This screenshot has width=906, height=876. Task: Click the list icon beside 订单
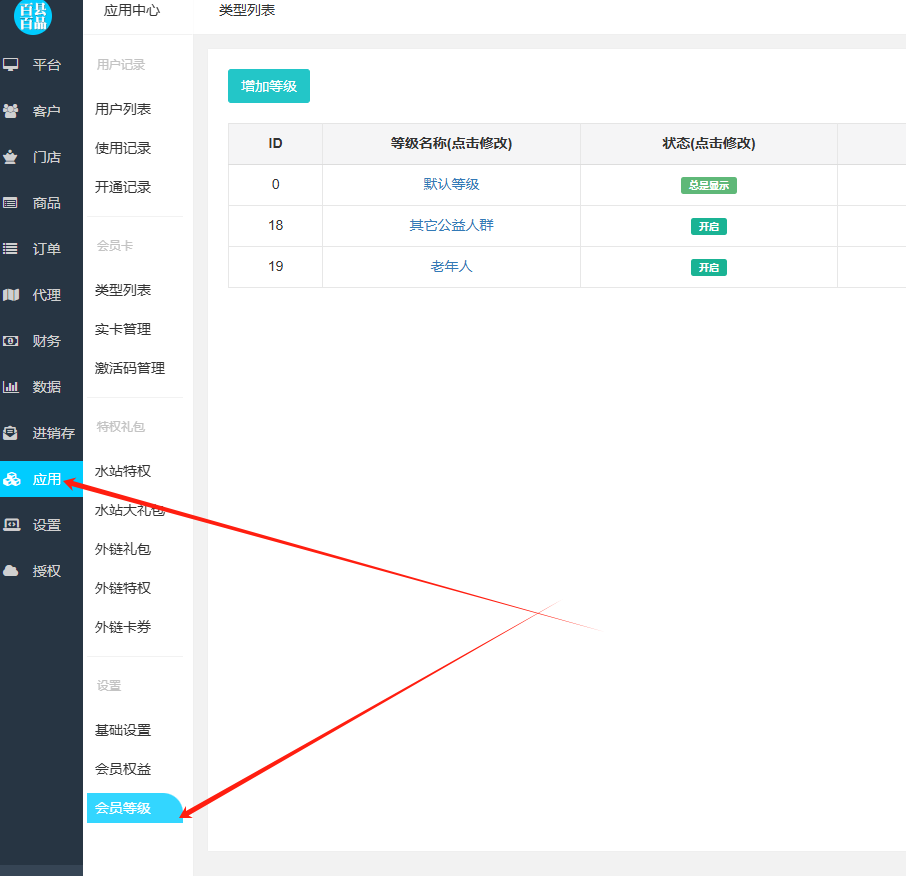click(x=11, y=249)
